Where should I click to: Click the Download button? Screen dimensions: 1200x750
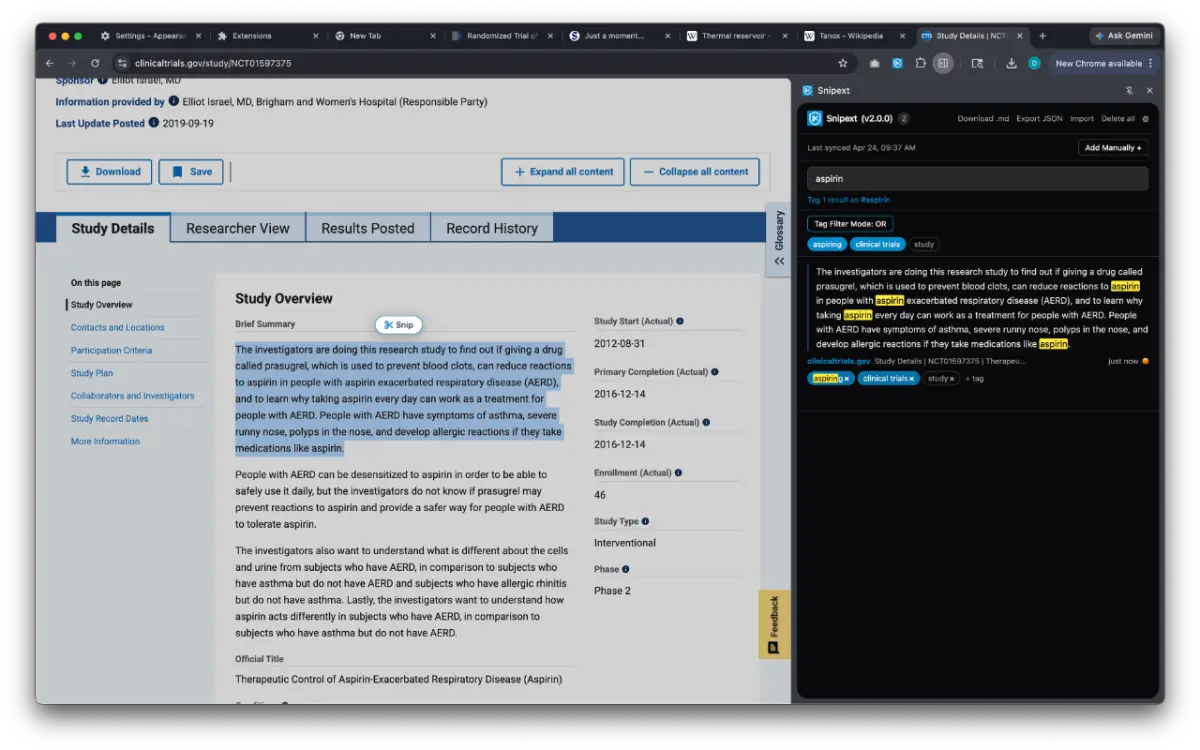tap(110, 172)
